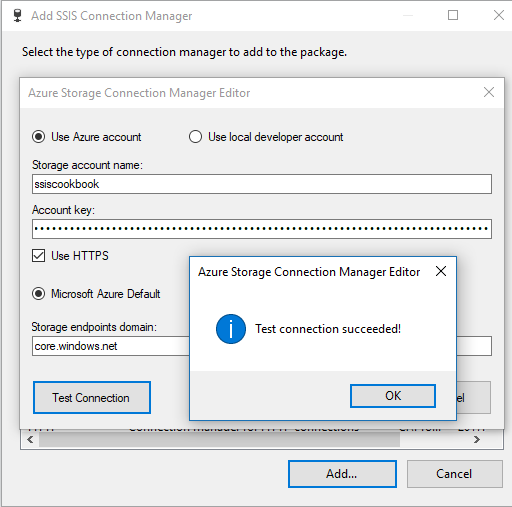The height and width of the screenshot is (507, 512).
Task: Toggle the Use HTTPS checkbox
Action: coord(39,256)
